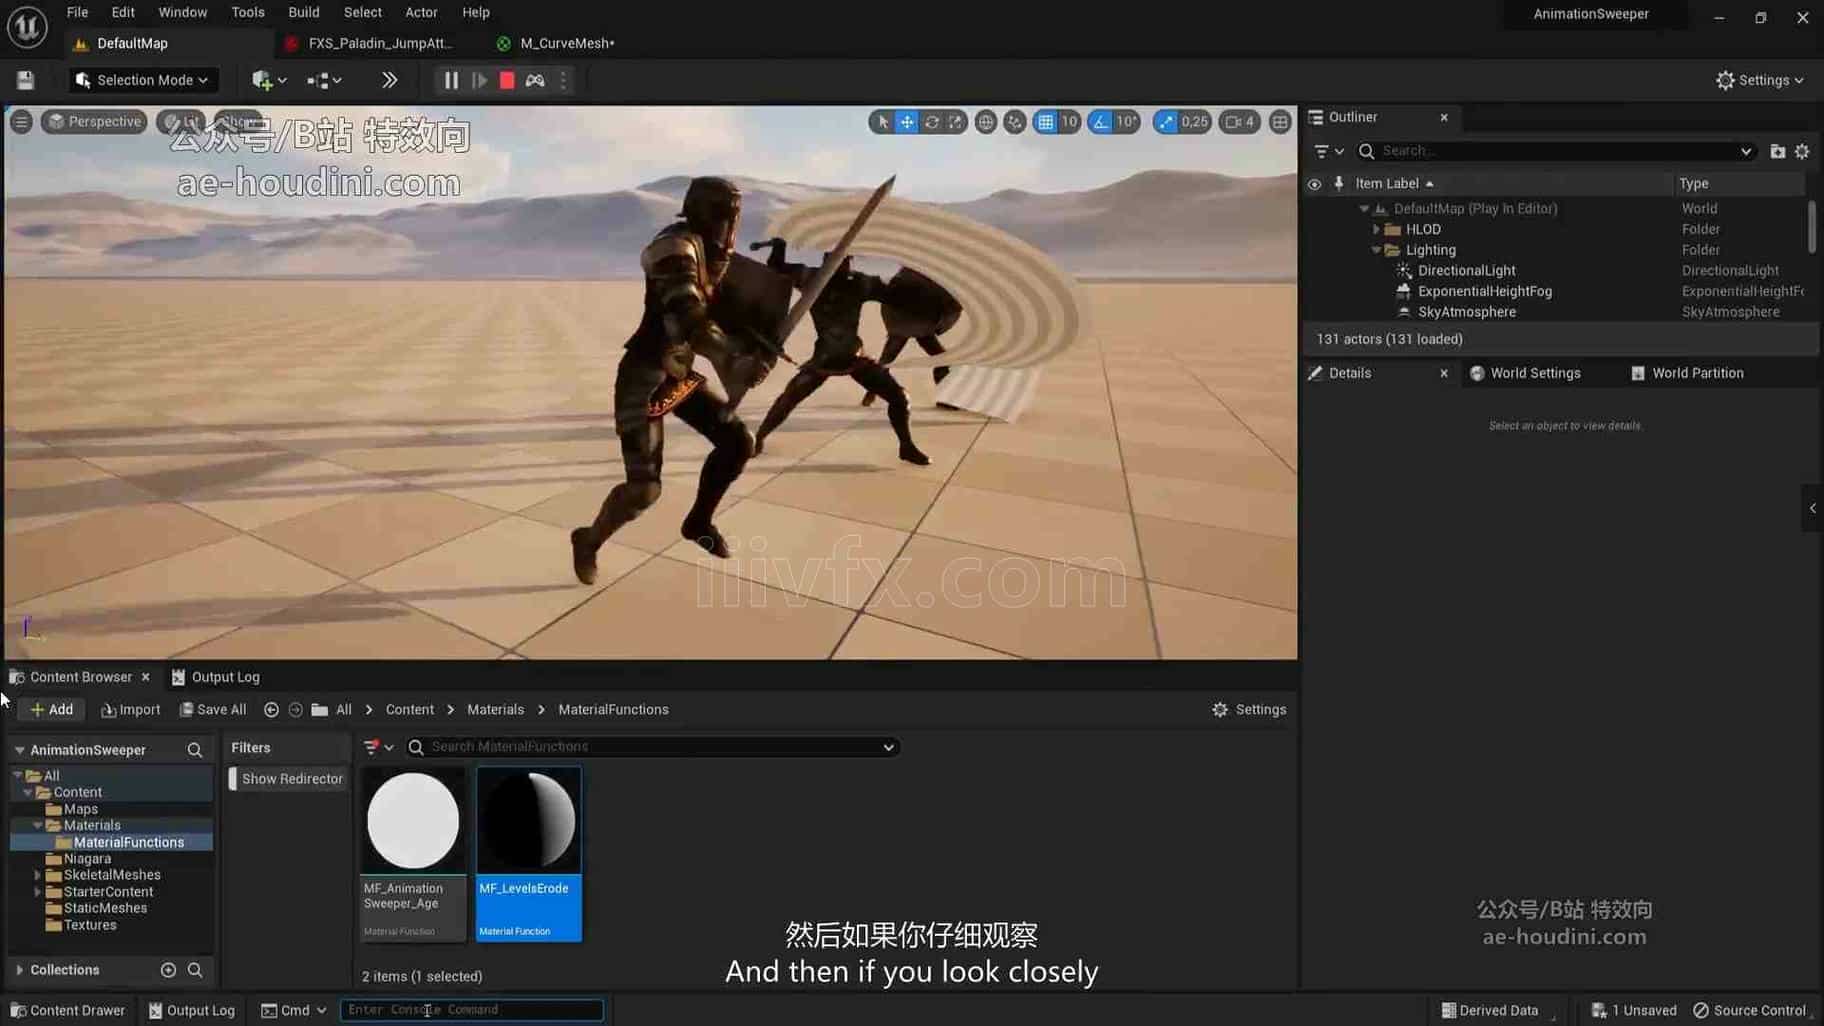Open scale snap value 0,25 dropdown
Viewport: 1824px width, 1026px height.
(1194, 122)
